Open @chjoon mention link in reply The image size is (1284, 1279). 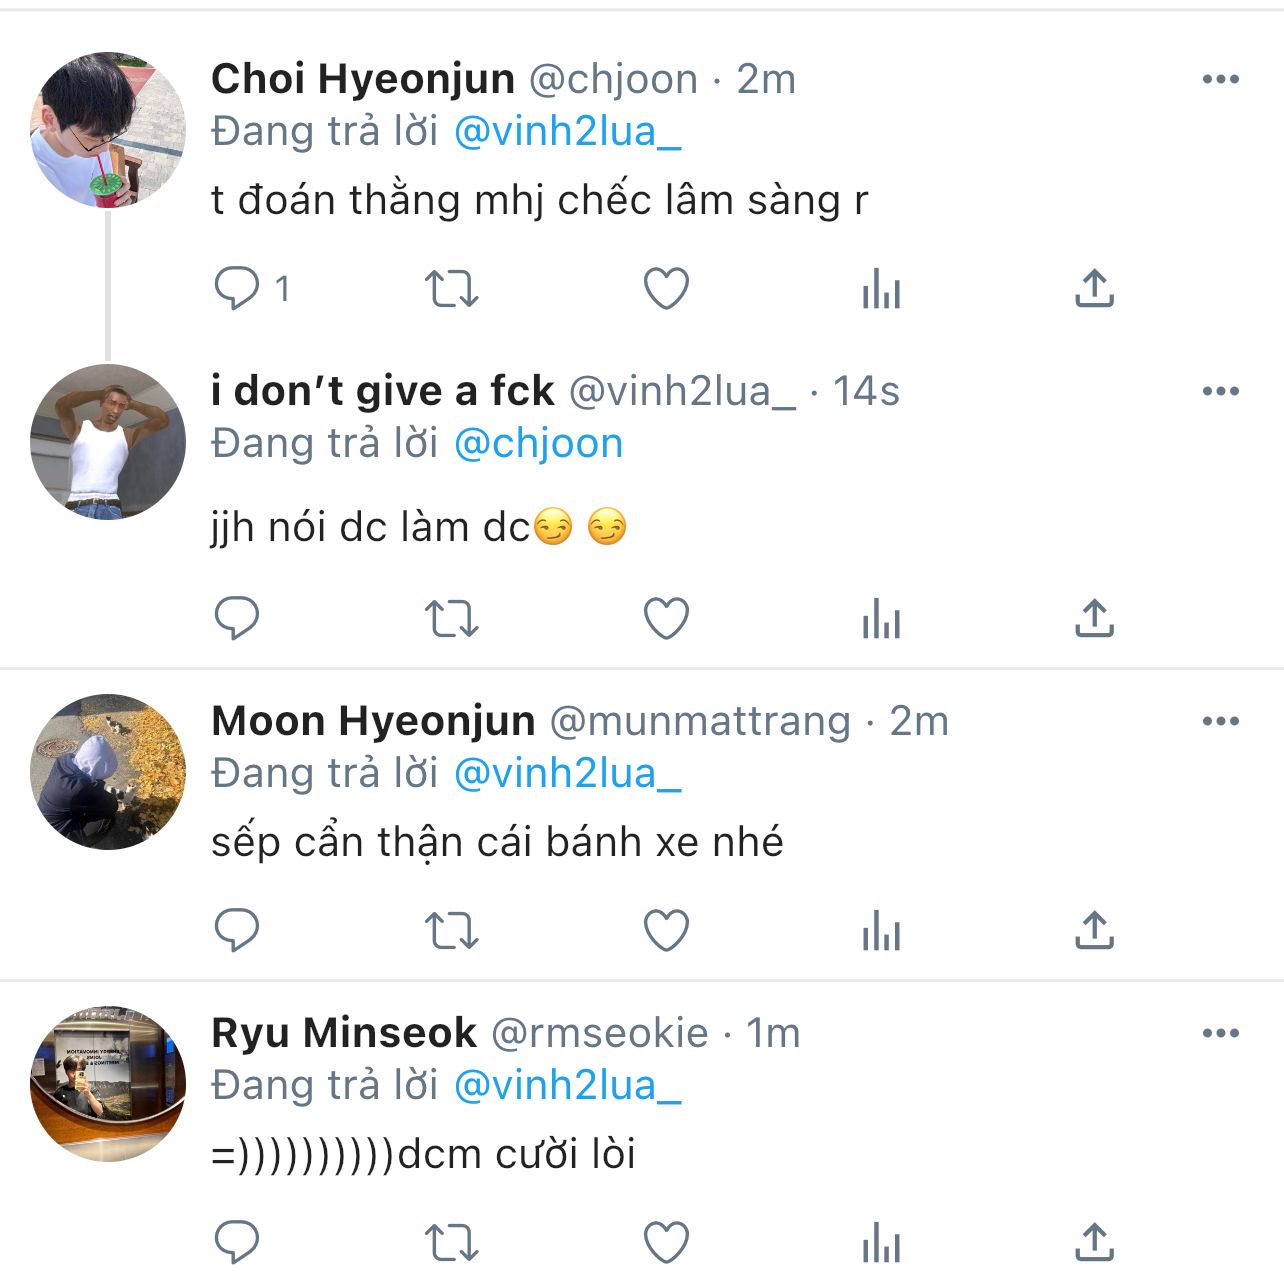(x=538, y=444)
